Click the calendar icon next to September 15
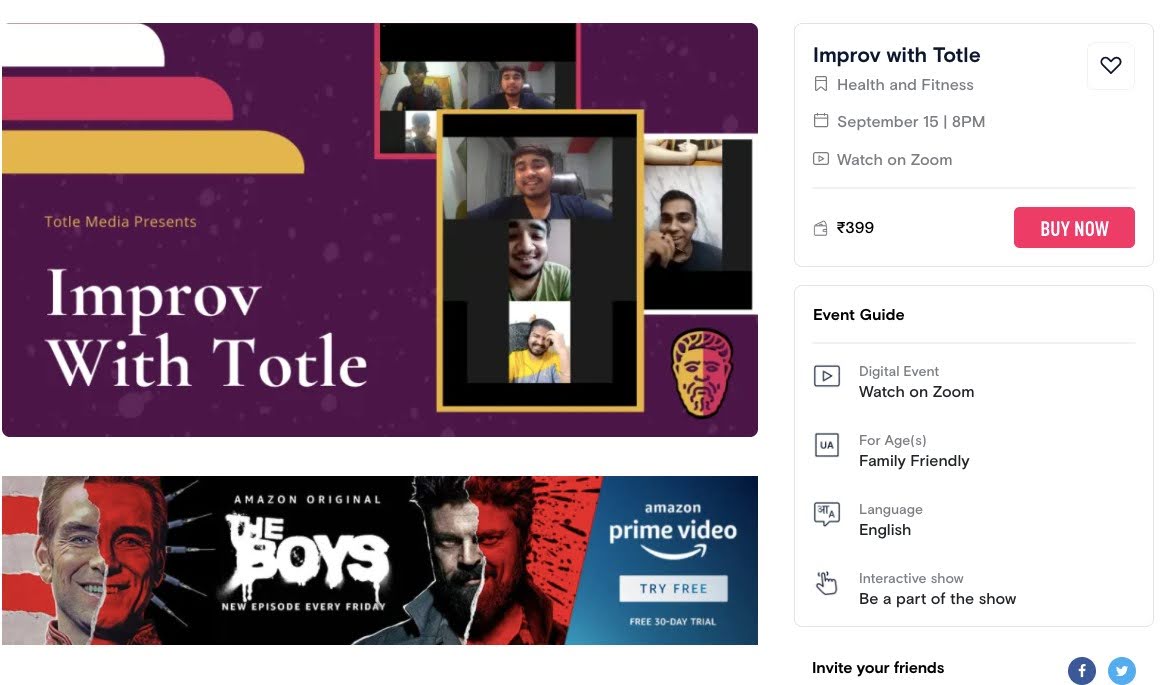1161x685 pixels. tap(820, 121)
